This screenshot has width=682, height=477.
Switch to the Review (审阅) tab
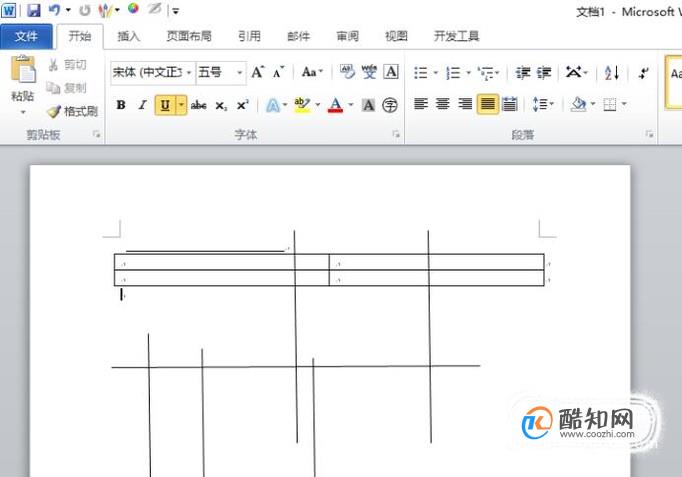tap(348, 36)
